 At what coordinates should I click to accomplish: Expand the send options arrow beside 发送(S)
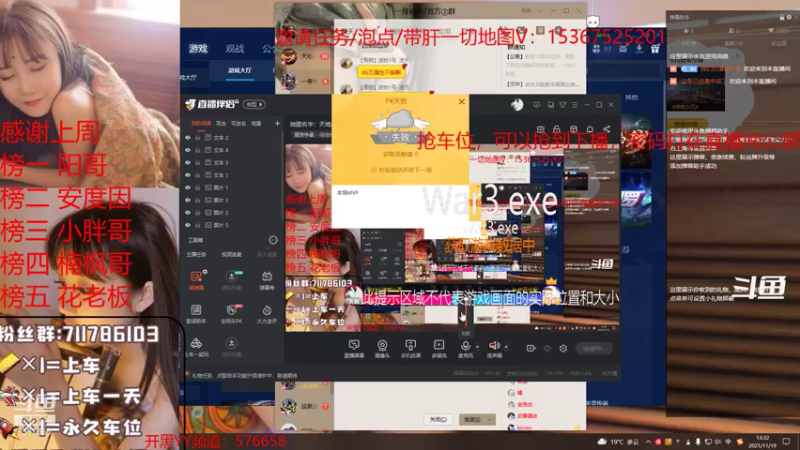[490, 419]
